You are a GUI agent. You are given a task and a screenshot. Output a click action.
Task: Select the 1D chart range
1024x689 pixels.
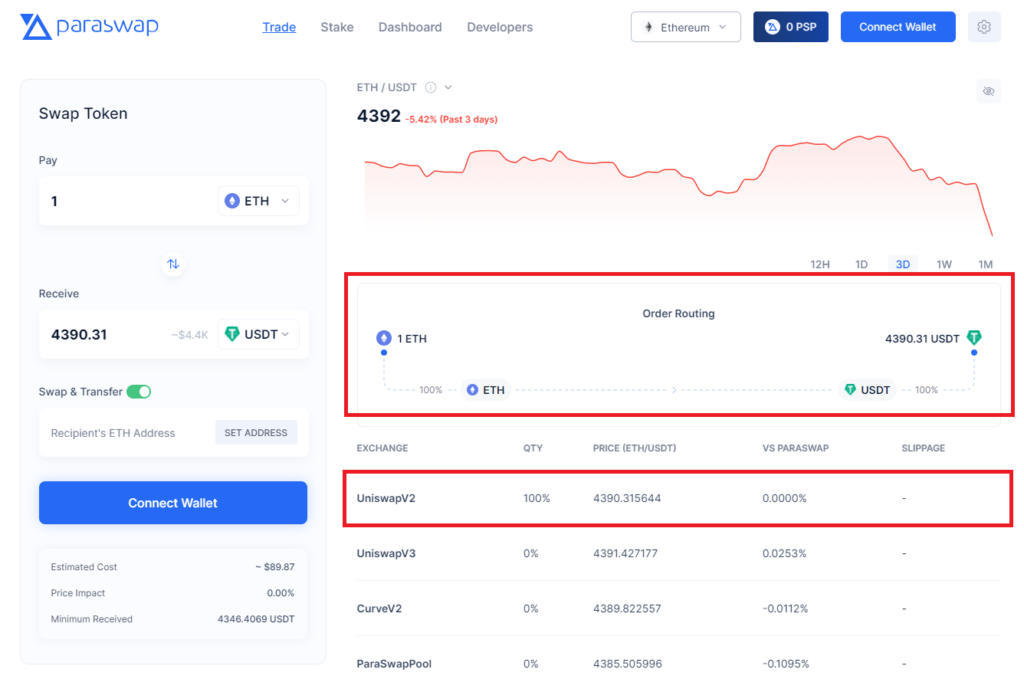click(861, 264)
